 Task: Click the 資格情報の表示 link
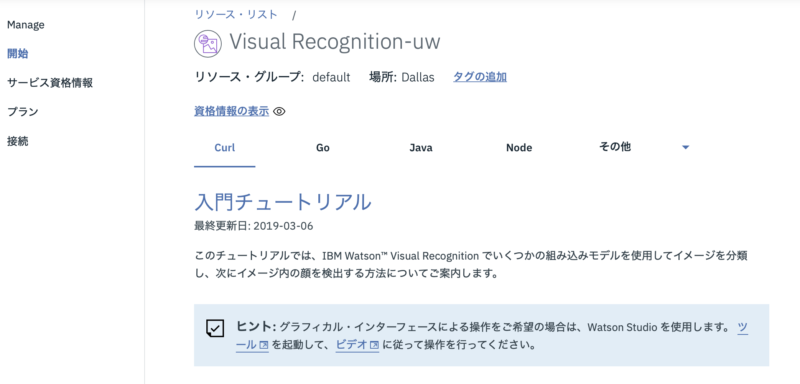point(231,111)
